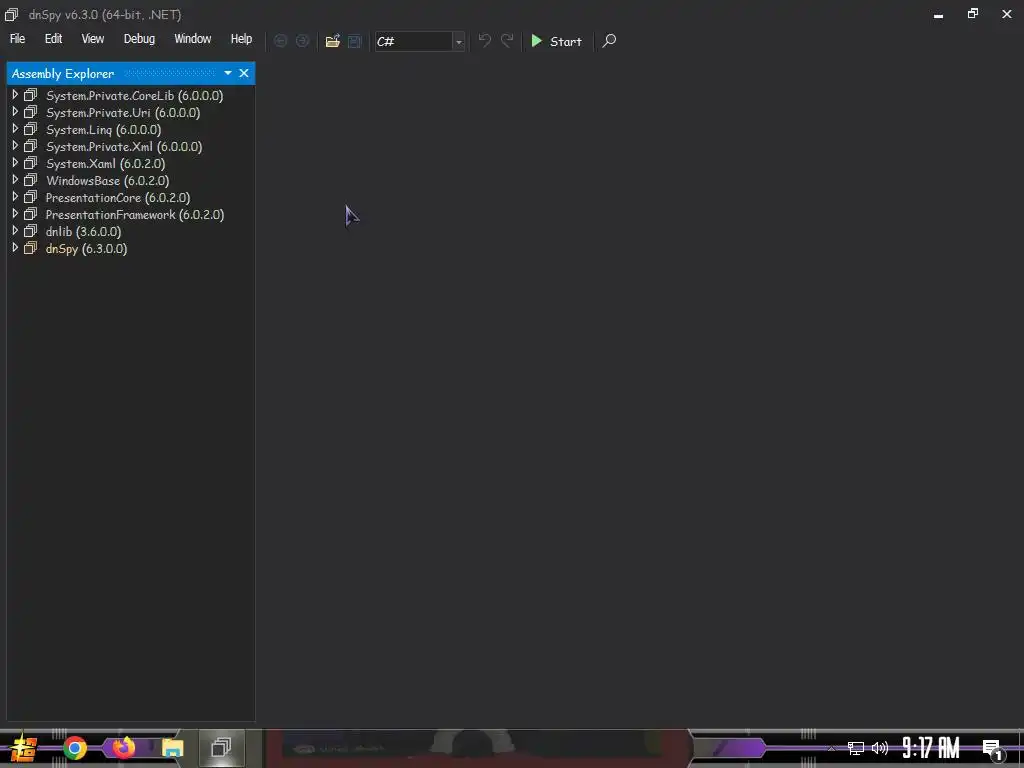Click the dnSpy taskbar button
The width and height of the screenshot is (1024, 768).
coord(221,748)
